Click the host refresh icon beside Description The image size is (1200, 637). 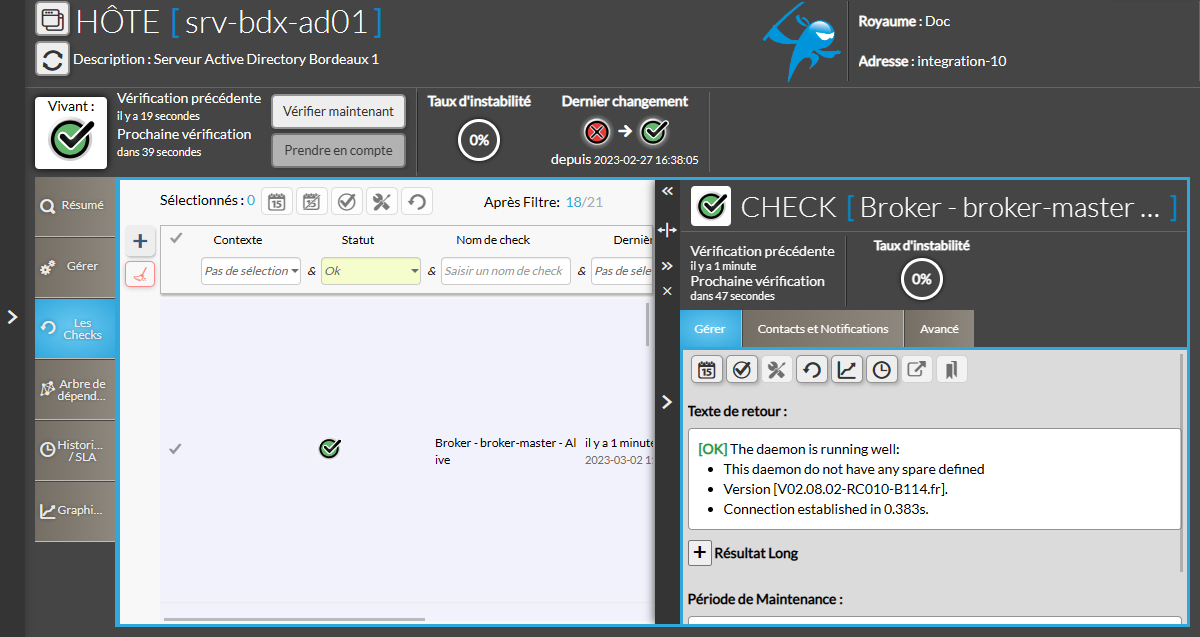52,59
